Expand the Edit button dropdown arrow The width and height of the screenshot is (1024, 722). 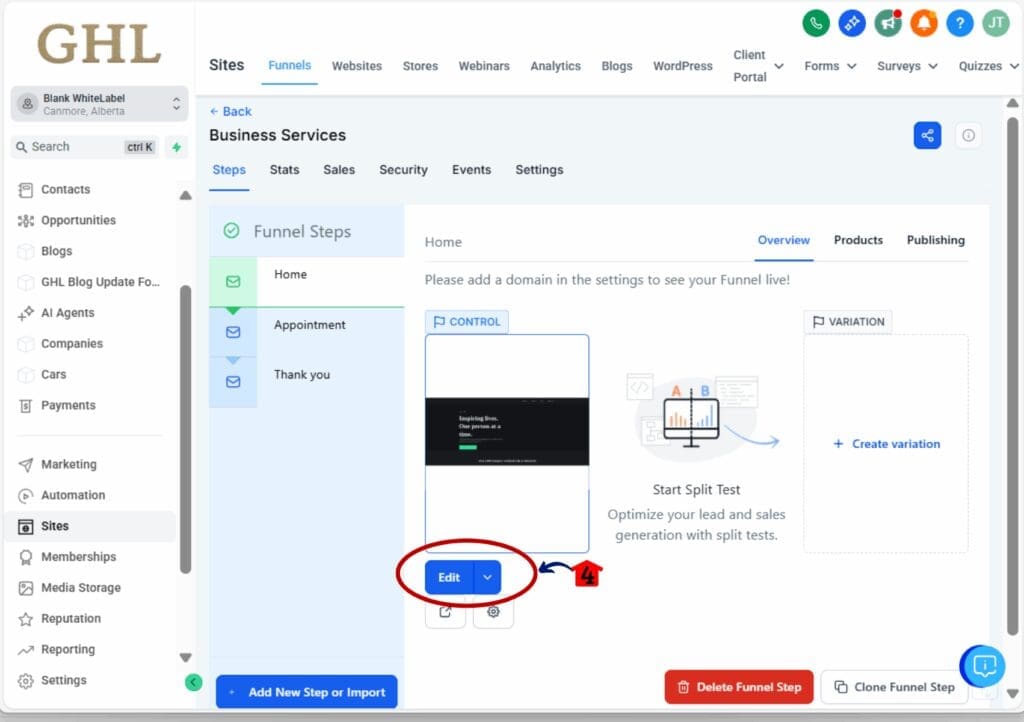click(487, 577)
